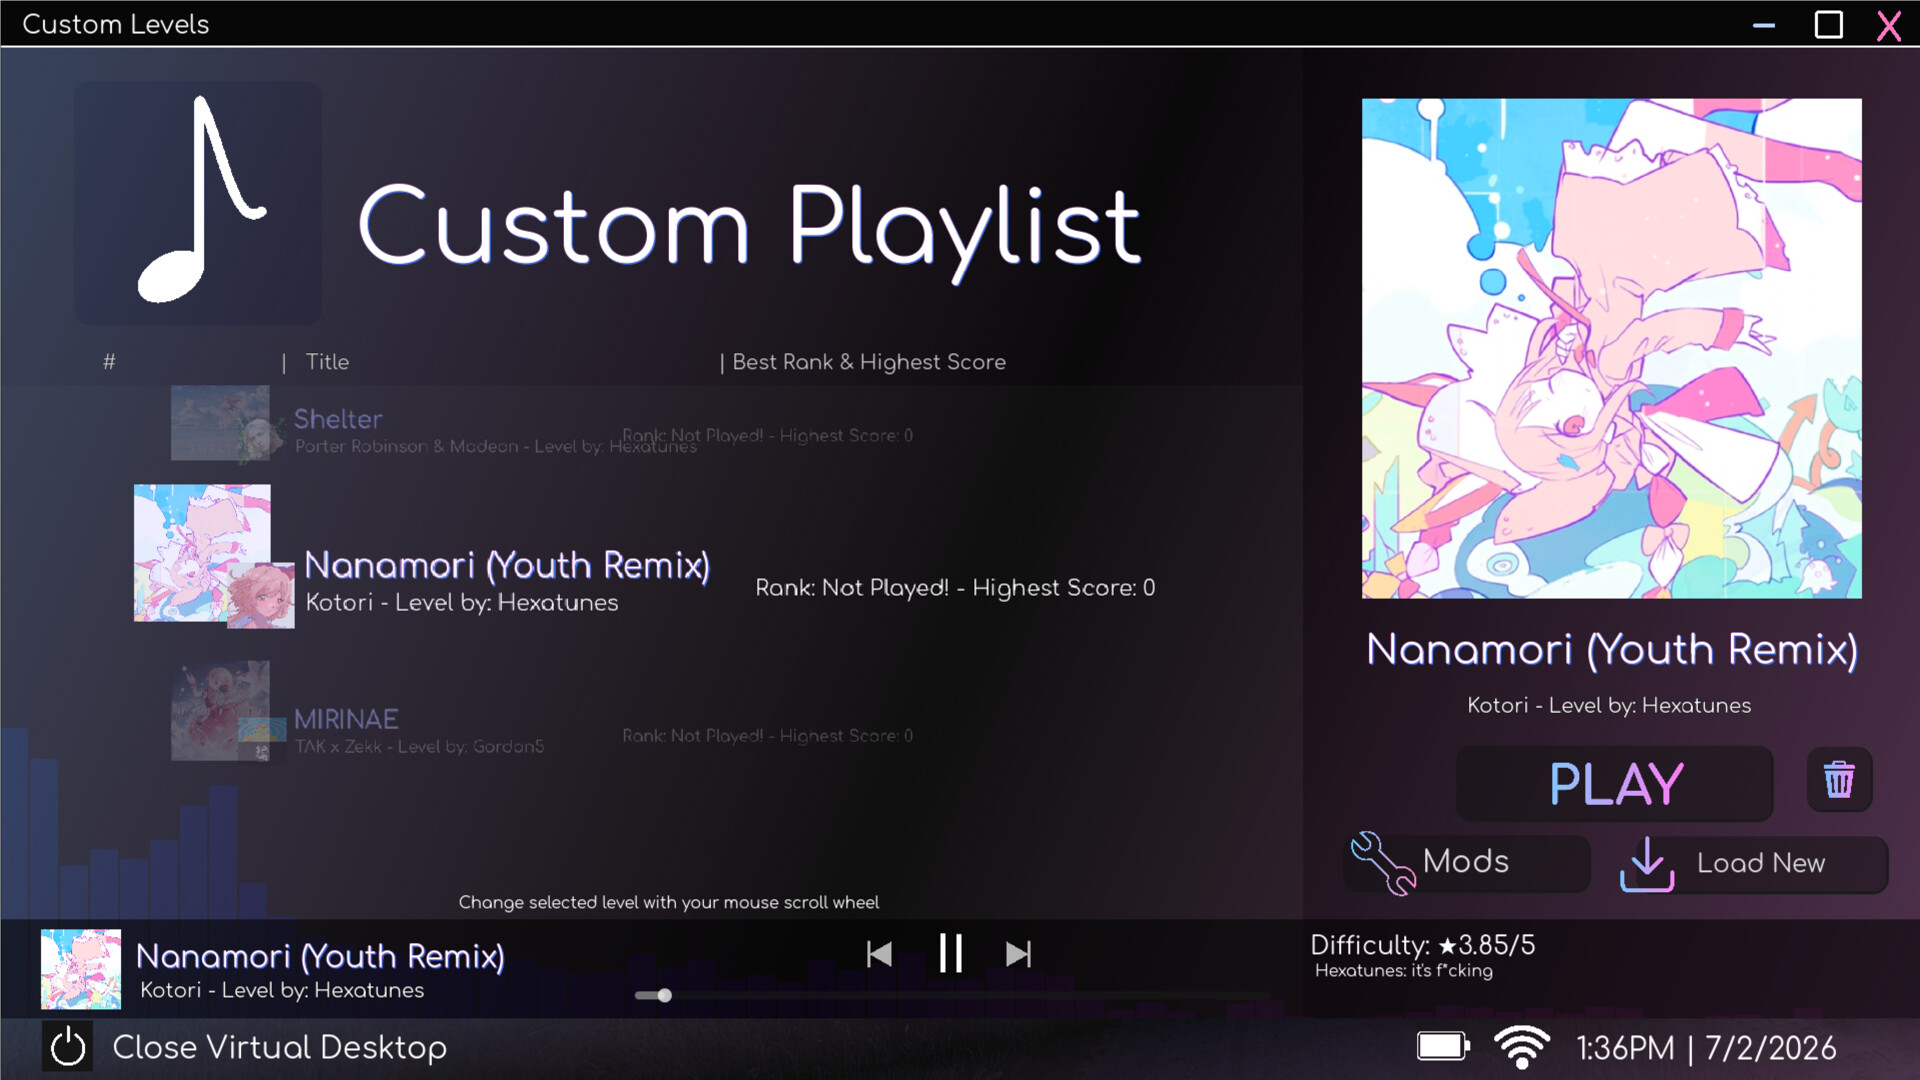The image size is (1920, 1080).
Task: Click the now-playing Nanamori title in bottom bar
Action: click(320, 956)
